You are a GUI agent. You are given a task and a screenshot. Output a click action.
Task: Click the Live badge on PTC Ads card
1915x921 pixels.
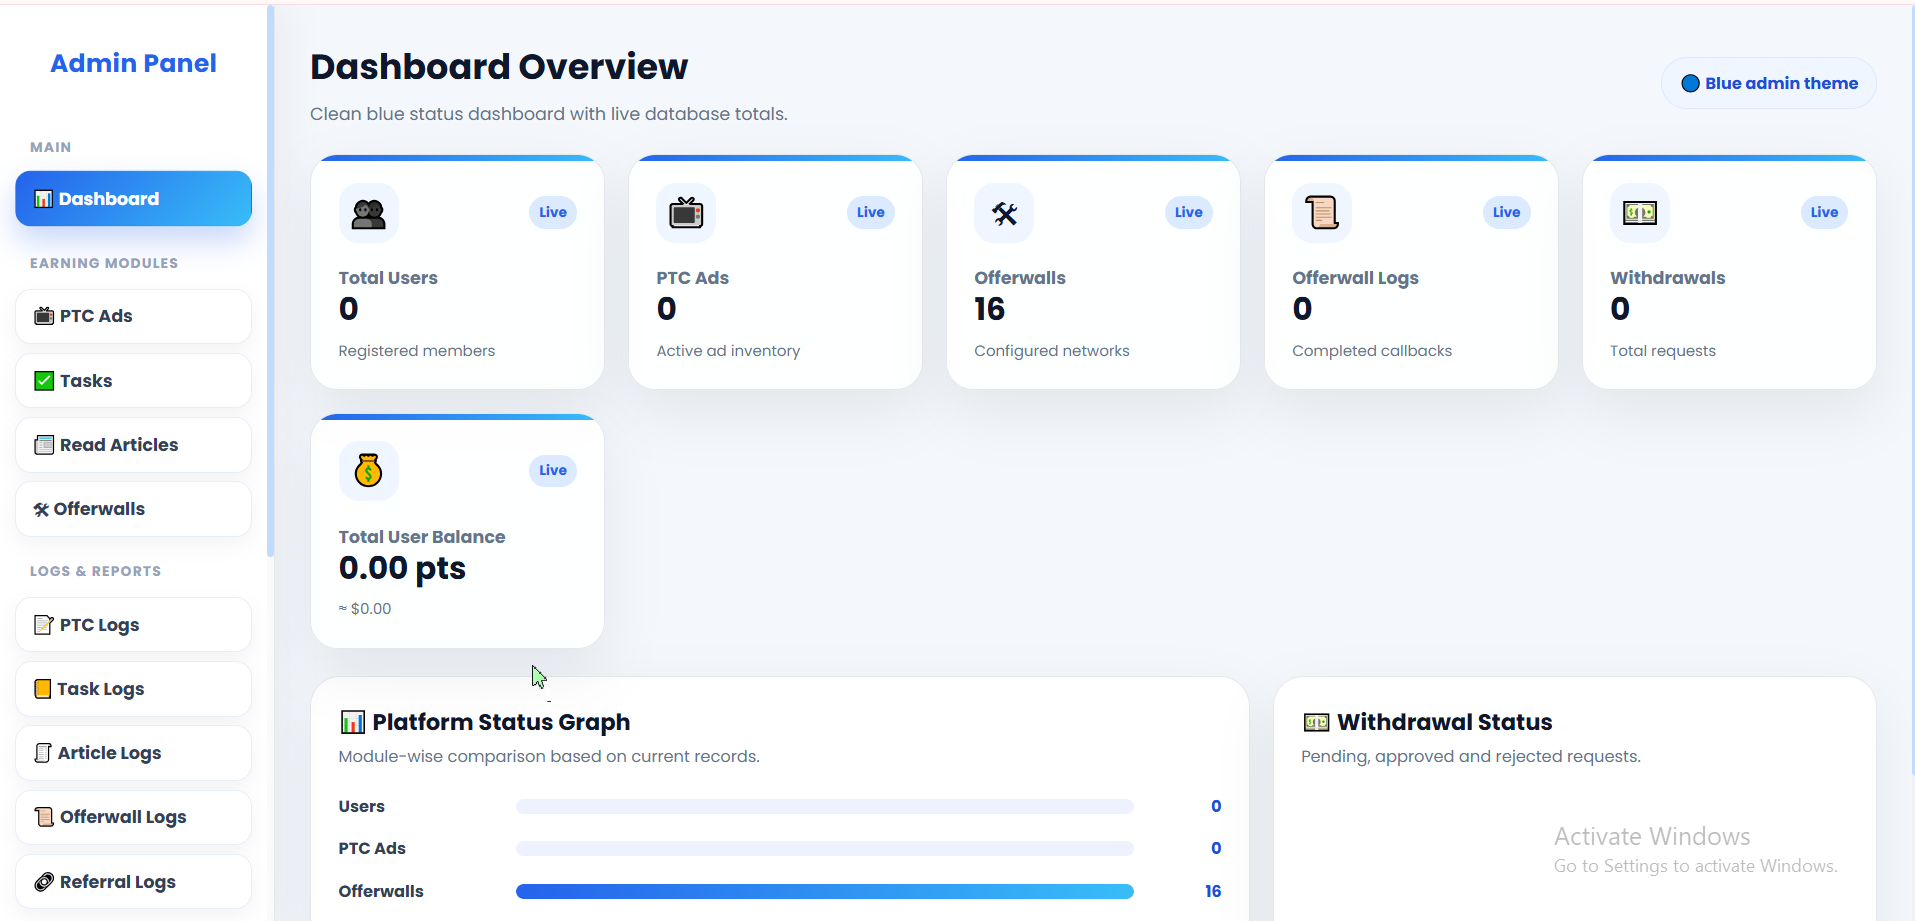(871, 212)
